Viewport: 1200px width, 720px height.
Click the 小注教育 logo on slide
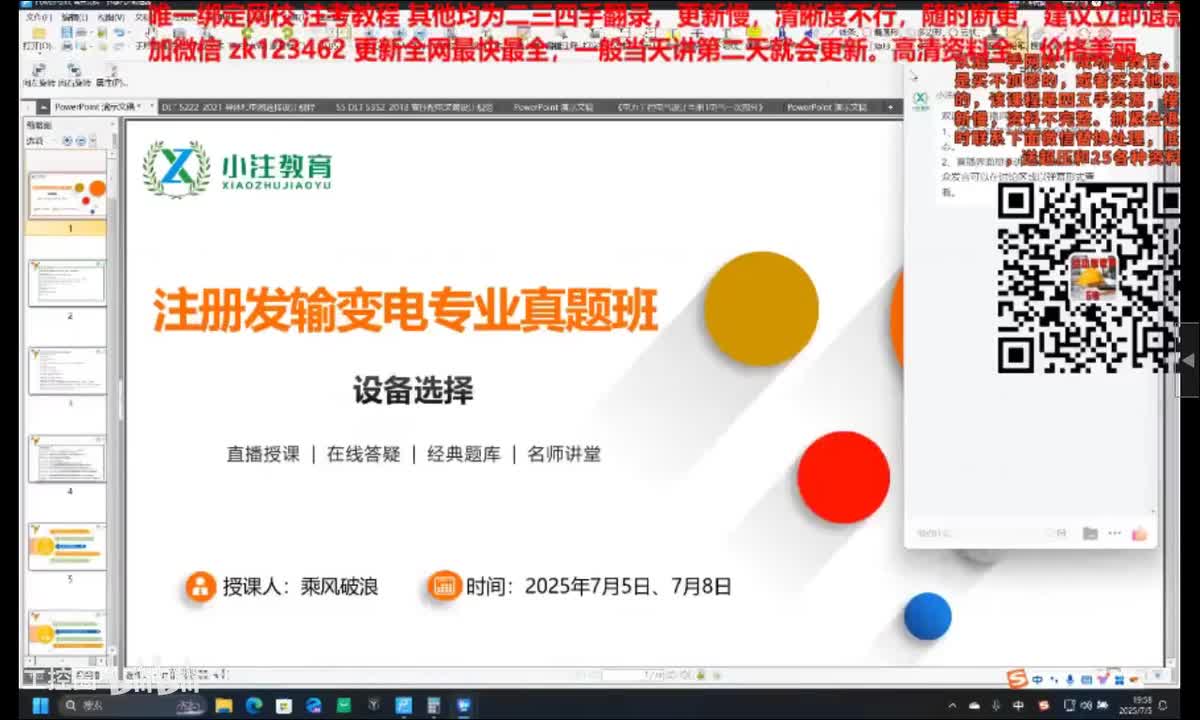(236, 170)
